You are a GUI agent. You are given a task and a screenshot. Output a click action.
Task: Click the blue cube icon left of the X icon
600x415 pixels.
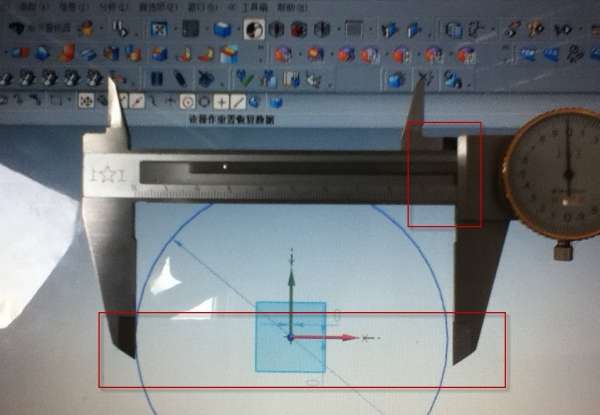(396, 80)
